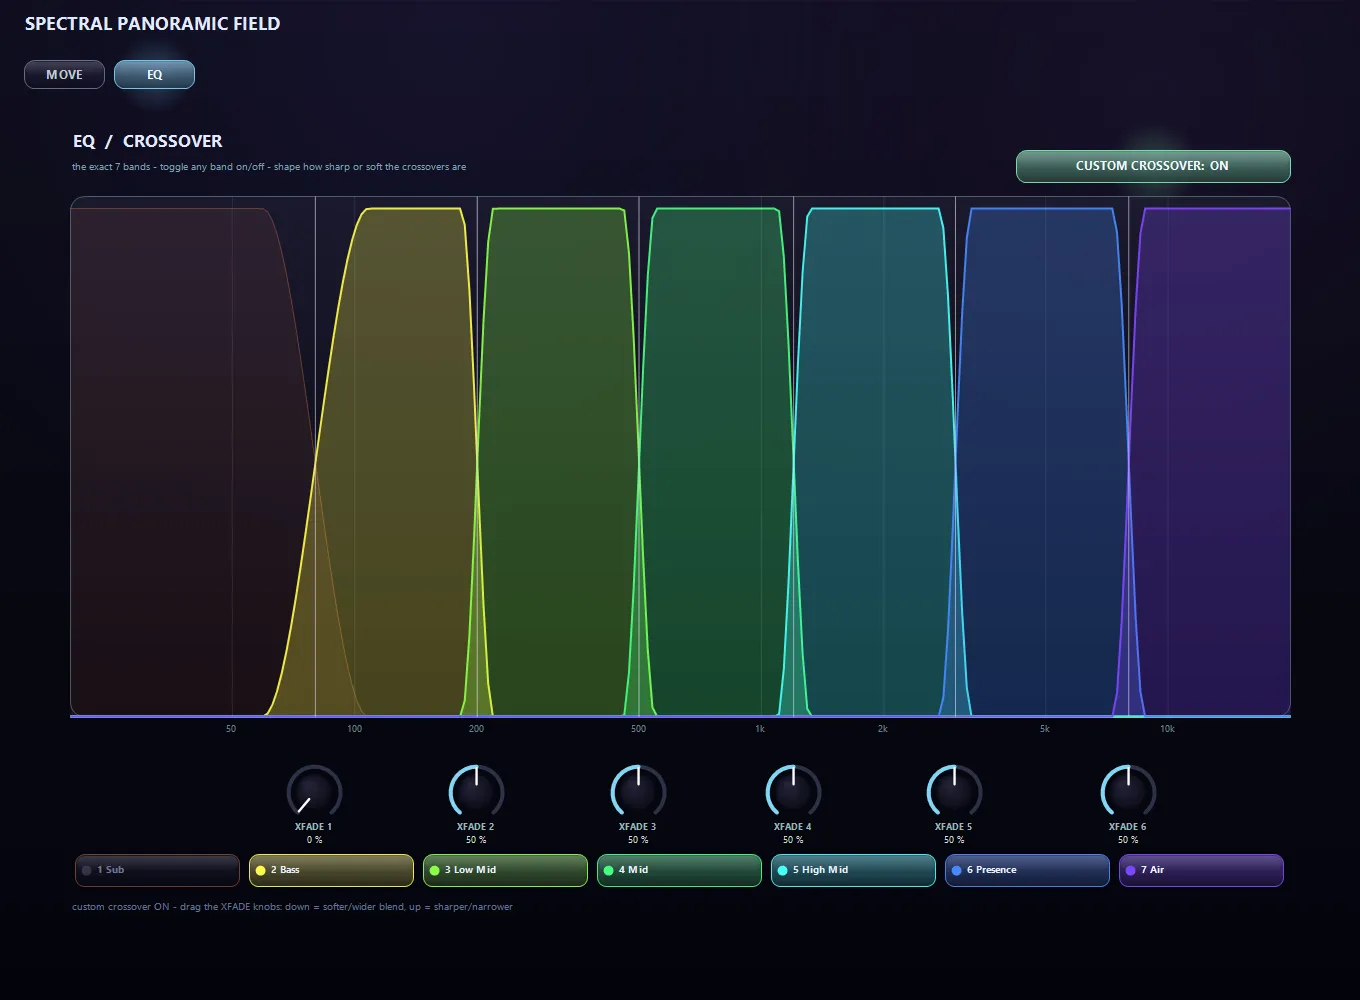The height and width of the screenshot is (1000, 1360).
Task: Select the EQ tab
Action: [154, 75]
